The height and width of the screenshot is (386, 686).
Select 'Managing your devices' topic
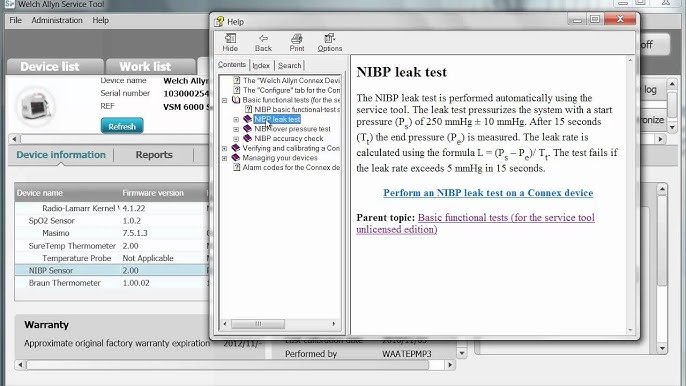(x=280, y=158)
